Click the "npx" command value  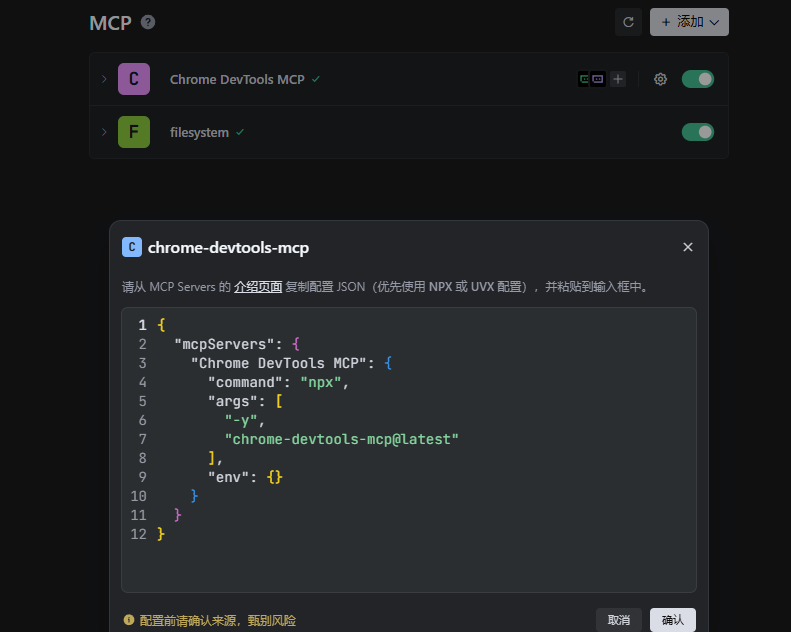tap(321, 382)
